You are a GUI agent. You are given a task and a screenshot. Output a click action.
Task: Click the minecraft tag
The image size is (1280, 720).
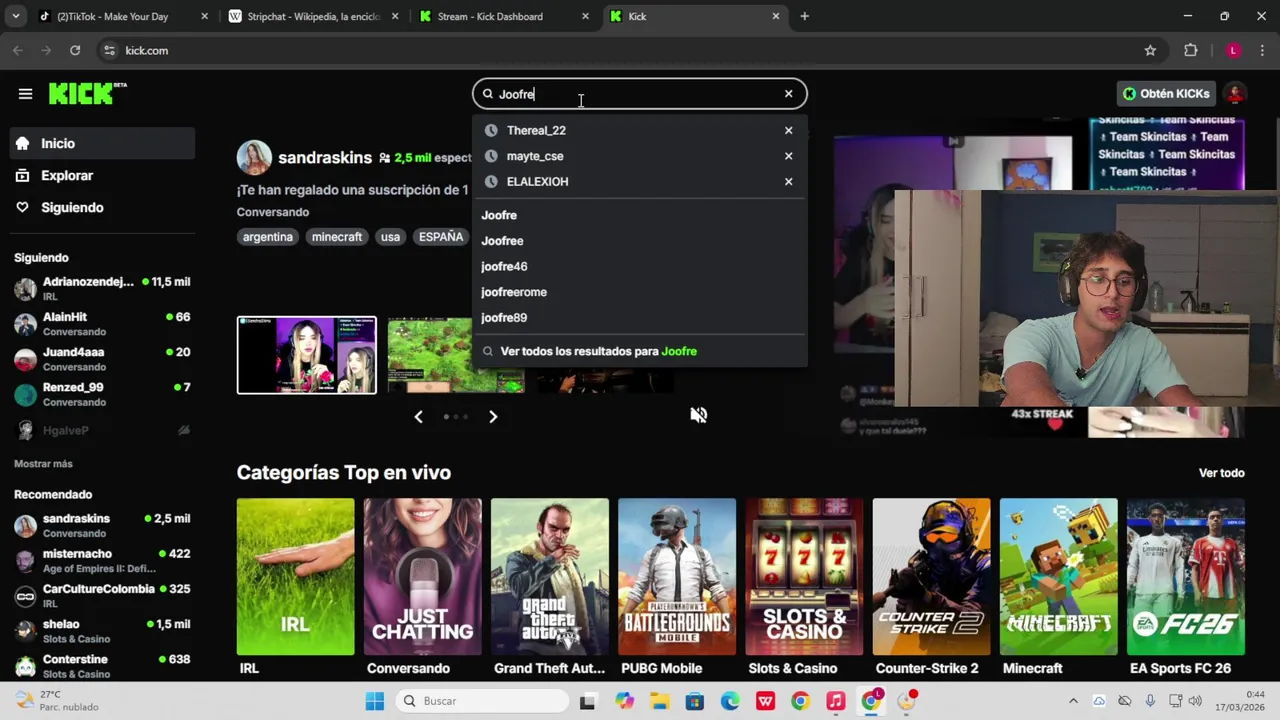coord(337,237)
